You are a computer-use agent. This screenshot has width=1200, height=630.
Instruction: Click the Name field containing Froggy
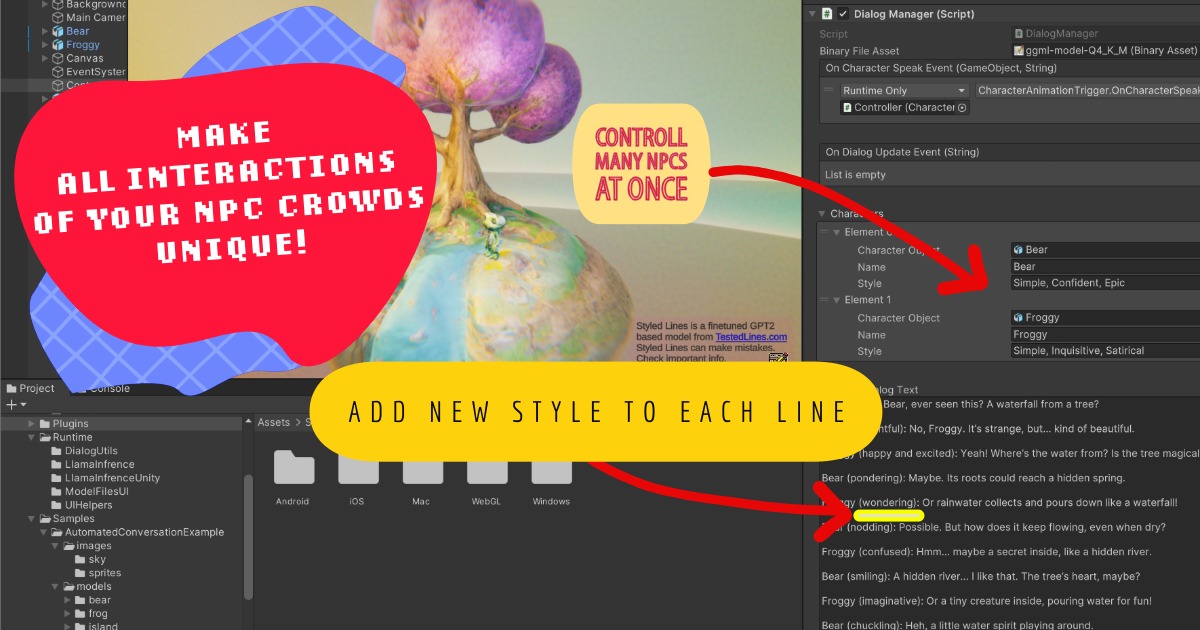[x=1105, y=335]
